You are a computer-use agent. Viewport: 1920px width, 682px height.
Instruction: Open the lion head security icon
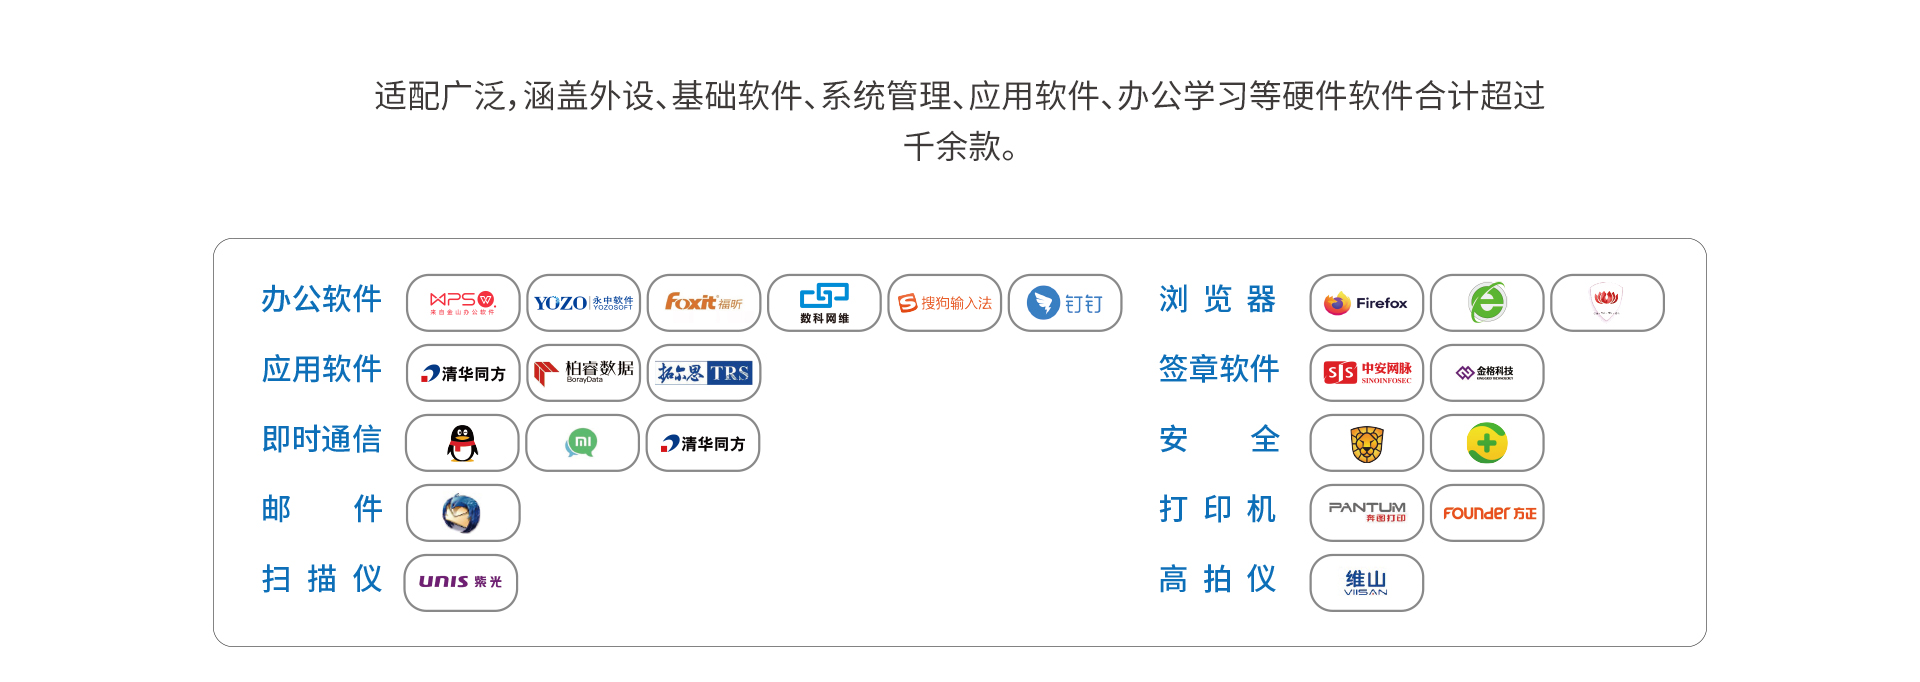[x=1367, y=443]
